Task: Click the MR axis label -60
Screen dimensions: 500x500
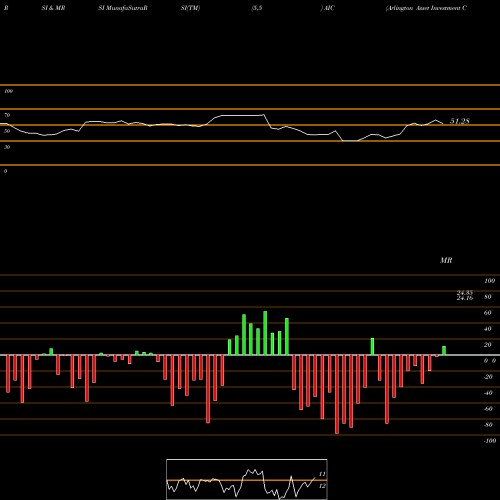Action: 488,409
